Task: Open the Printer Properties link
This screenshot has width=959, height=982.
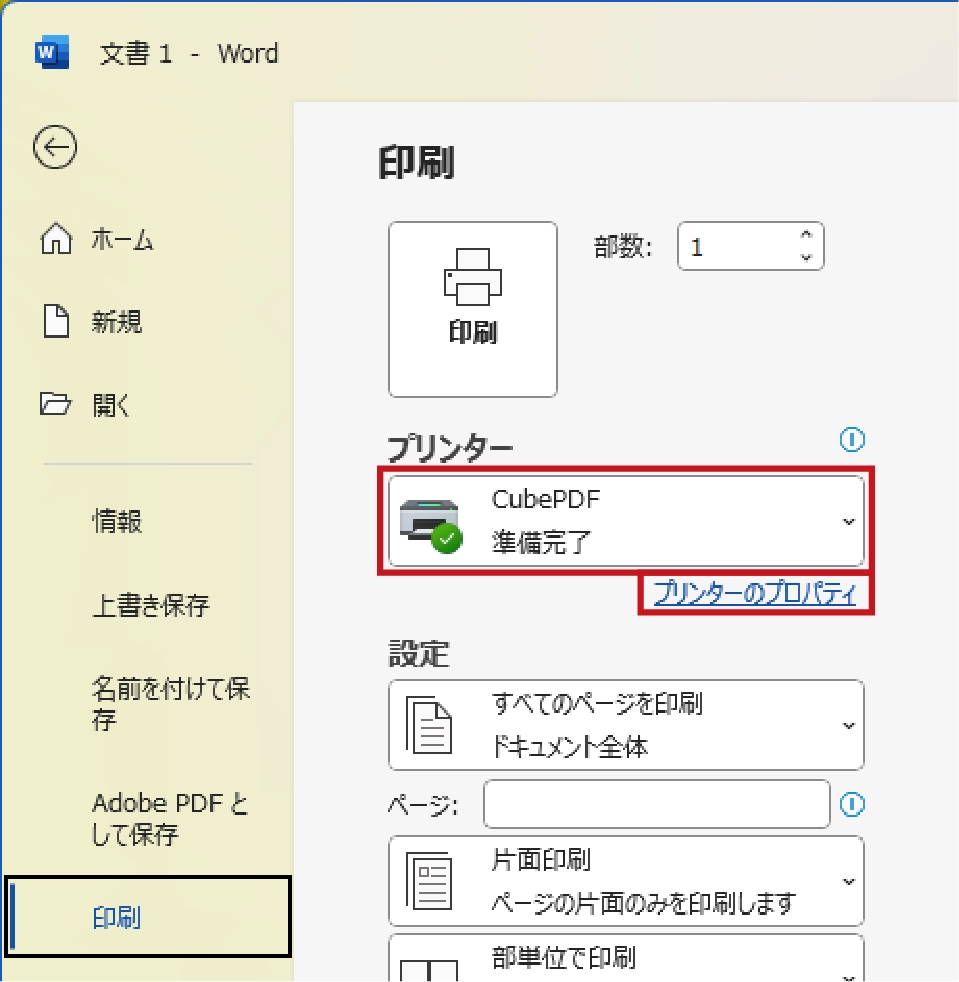Action: point(755,594)
